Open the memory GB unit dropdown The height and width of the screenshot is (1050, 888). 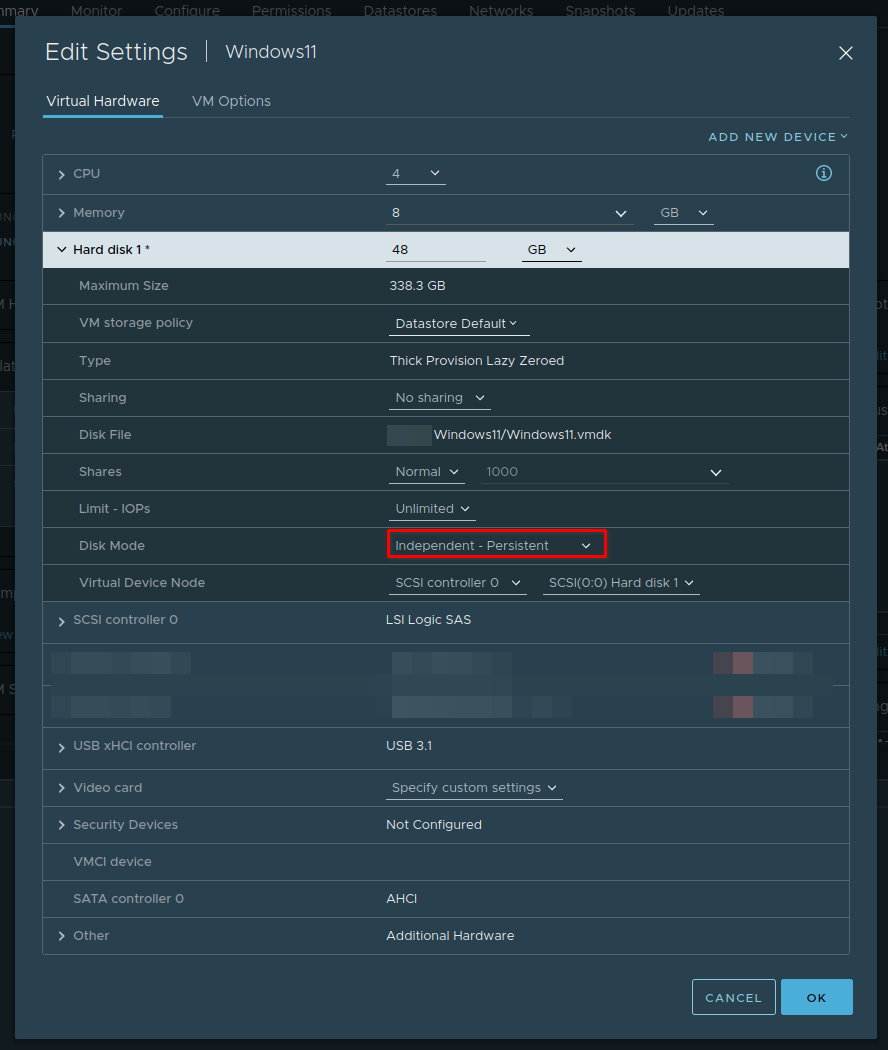pyautogui.click(x=683, y=212)
